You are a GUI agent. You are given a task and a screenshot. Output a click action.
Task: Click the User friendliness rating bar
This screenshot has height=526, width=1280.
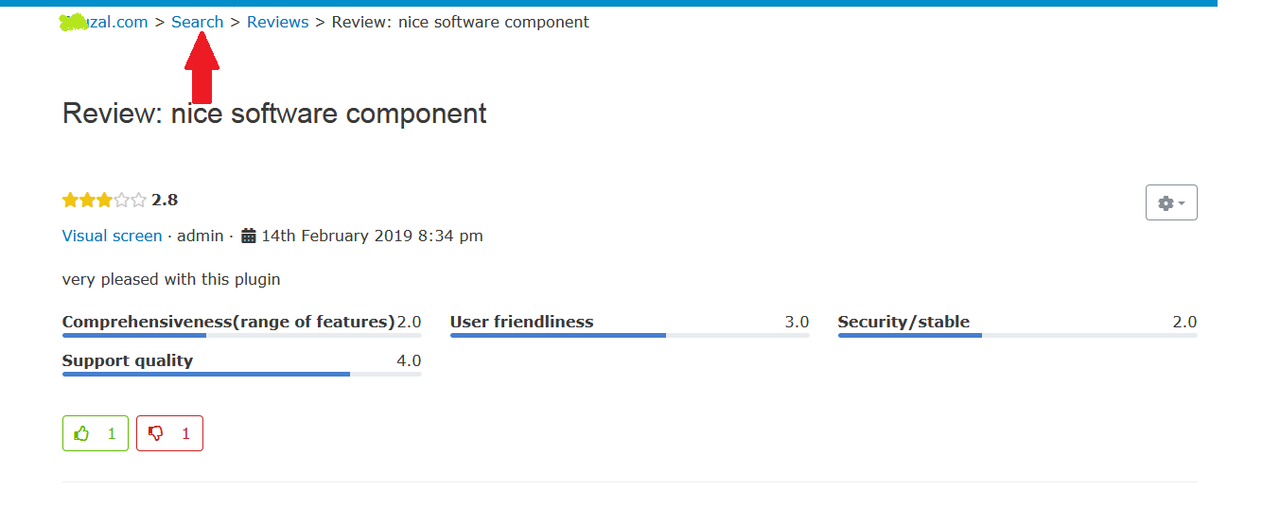[x=630, y=335]
